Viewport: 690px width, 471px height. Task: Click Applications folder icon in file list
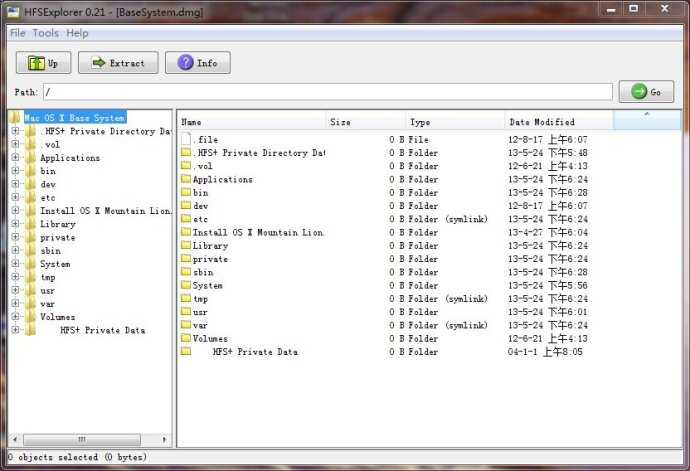186,179
